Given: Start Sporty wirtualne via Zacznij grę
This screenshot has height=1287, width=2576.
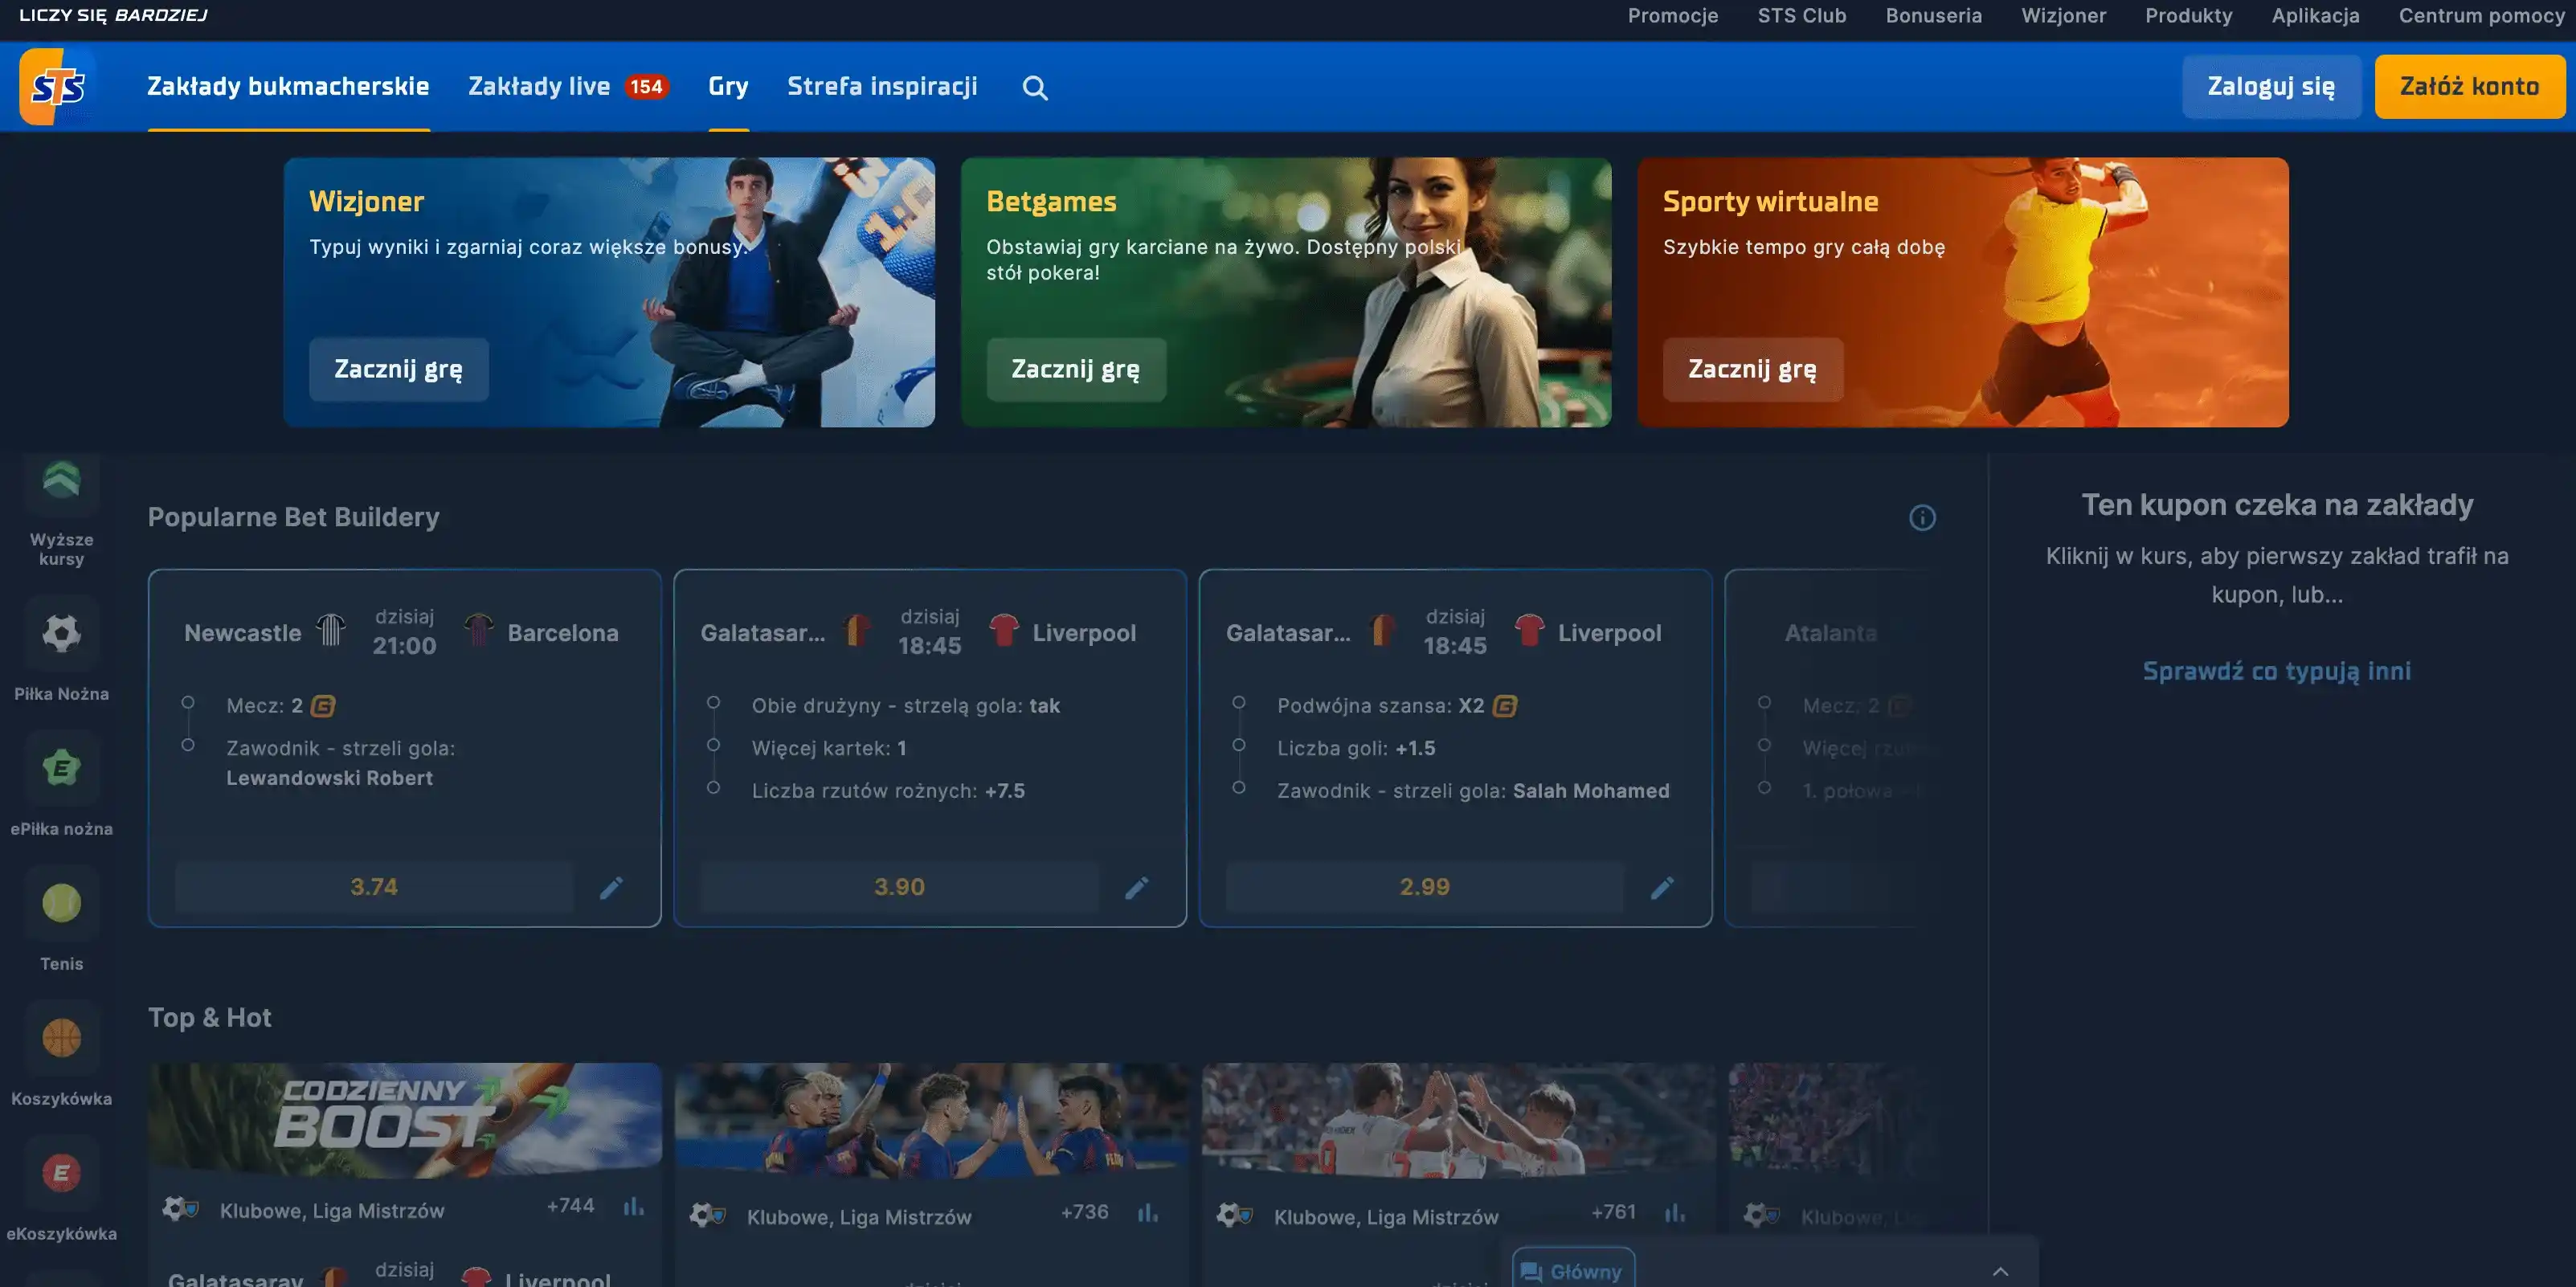Looking at the screenshot, I should [x=1752, y=370].
